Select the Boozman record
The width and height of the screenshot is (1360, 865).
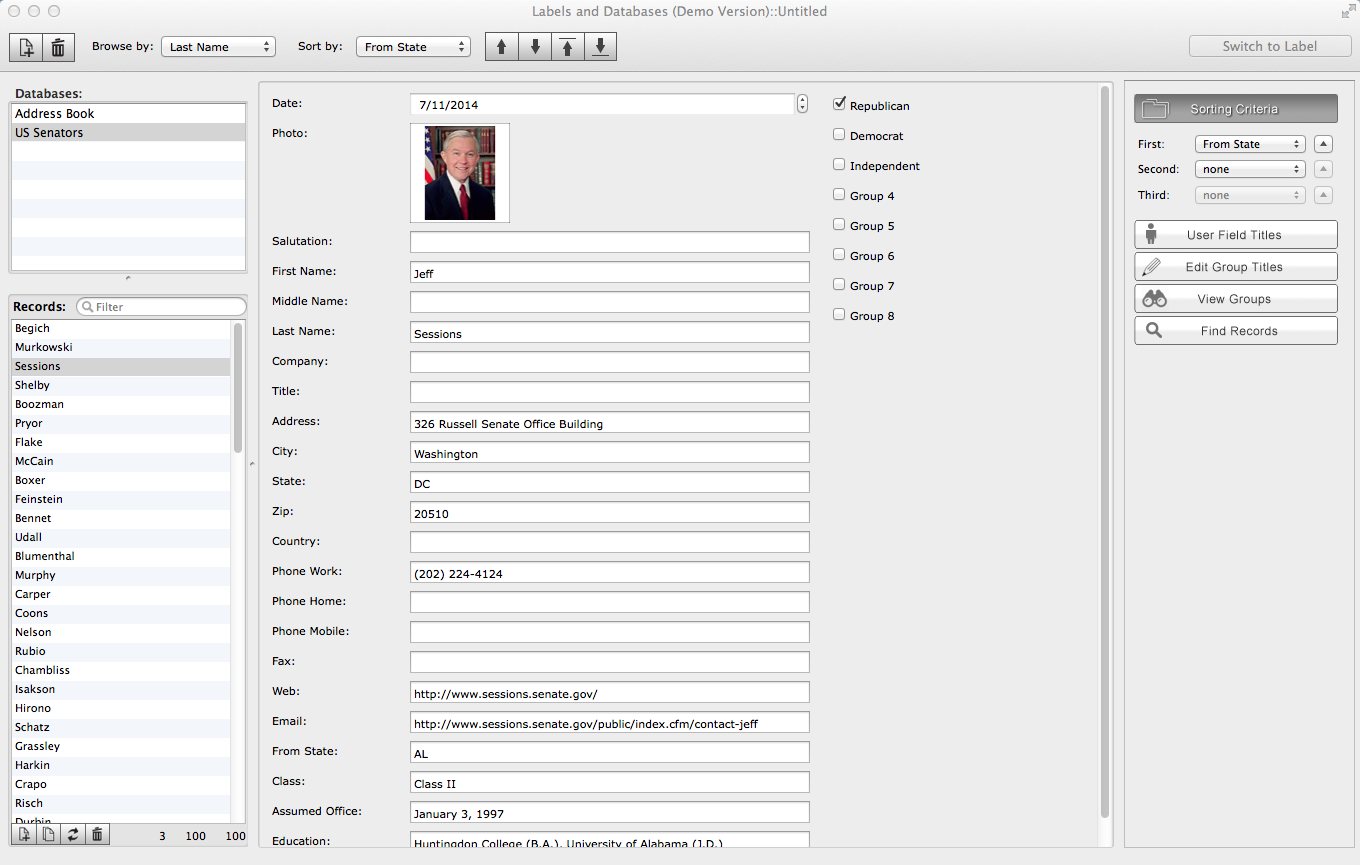(121, 404)
